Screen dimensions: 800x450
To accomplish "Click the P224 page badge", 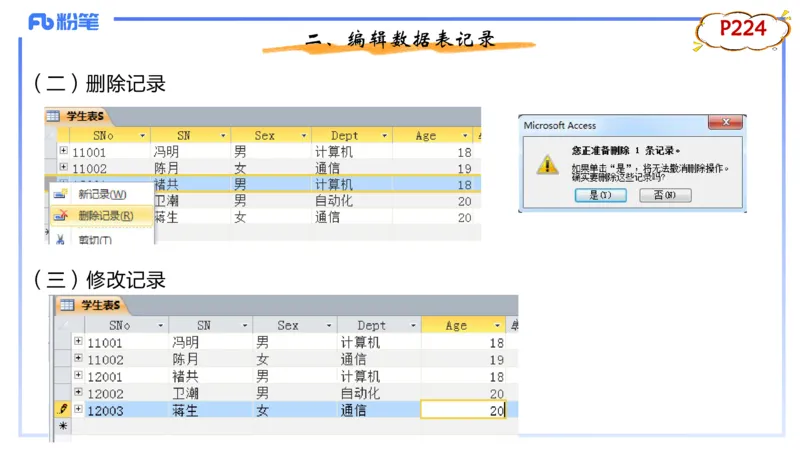I will point(743,29).
